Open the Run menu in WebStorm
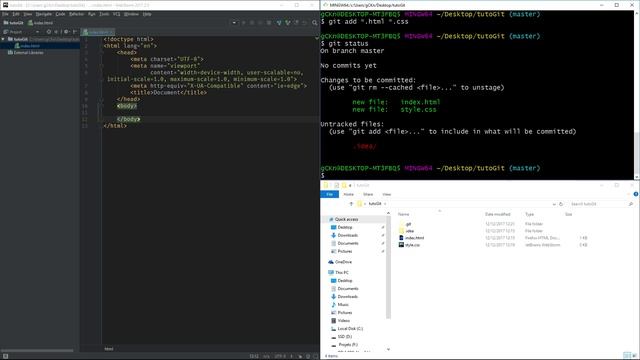640x360 pixels. [91, 14]
